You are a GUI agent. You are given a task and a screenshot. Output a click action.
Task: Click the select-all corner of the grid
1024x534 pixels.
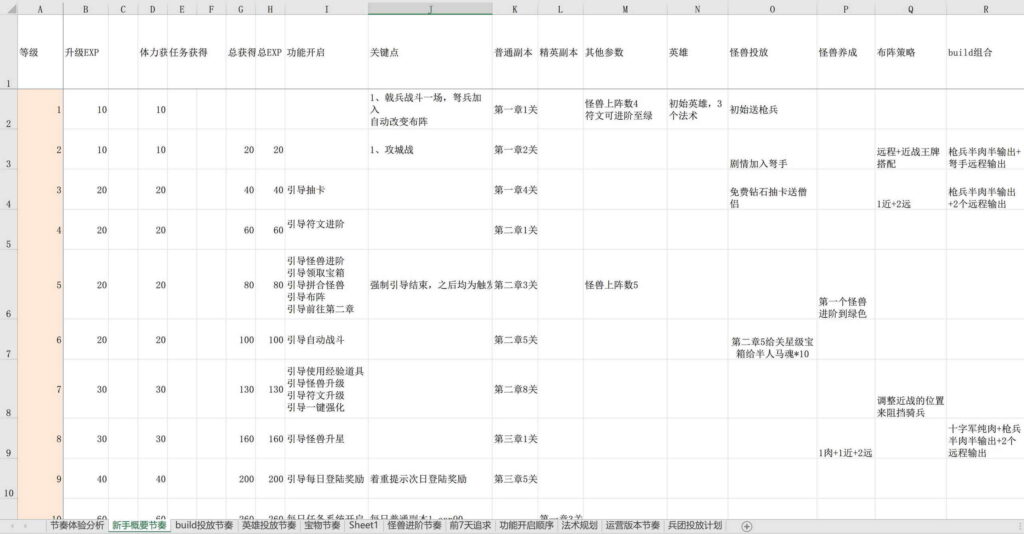tap(7, 8)
